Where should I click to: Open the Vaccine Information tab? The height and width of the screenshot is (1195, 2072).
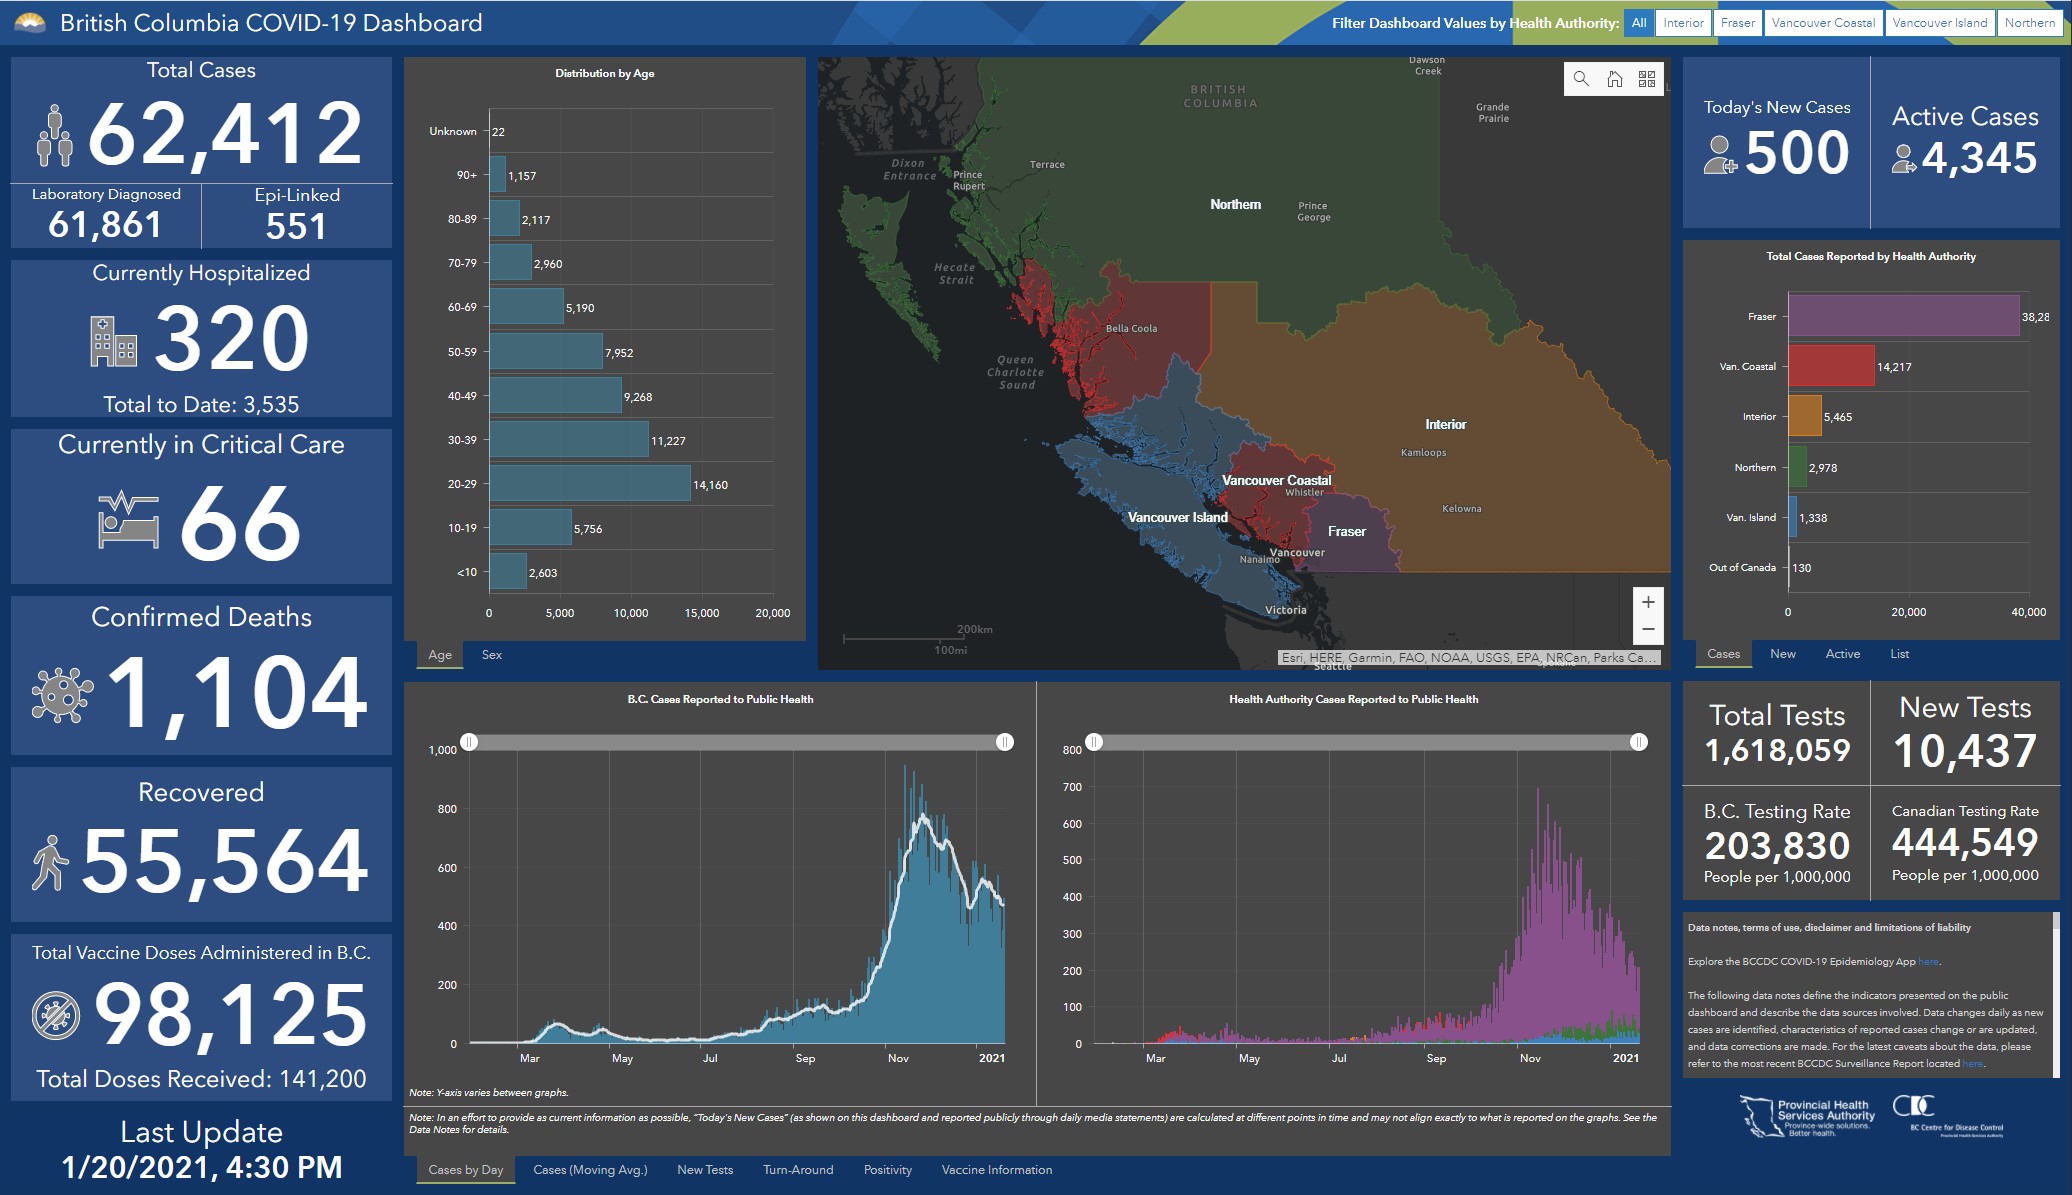996,1170
